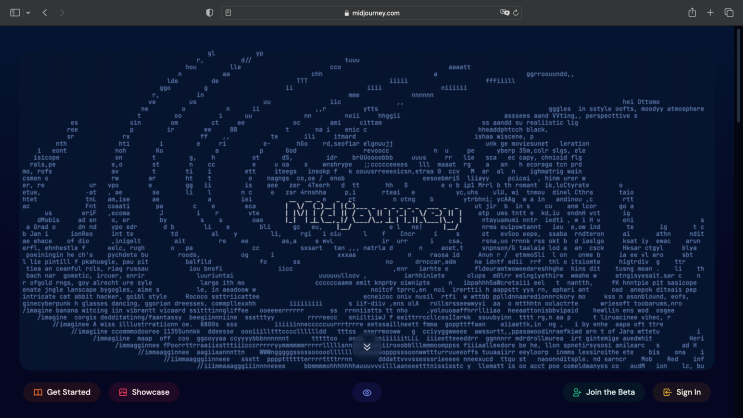This screenshot has width=743, height=418.
Task: Open the privacy report shield icon
Action: click(x=209, y=13)
